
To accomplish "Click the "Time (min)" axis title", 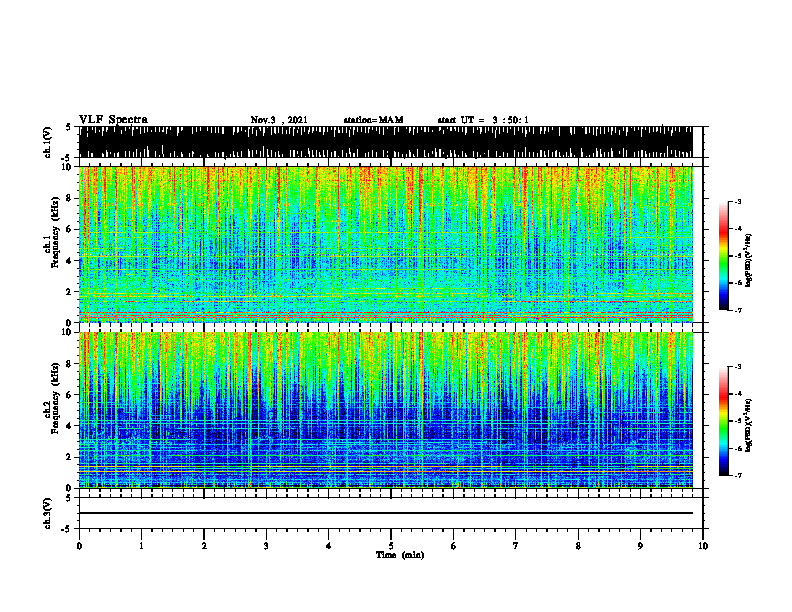I will click(400, 555).
